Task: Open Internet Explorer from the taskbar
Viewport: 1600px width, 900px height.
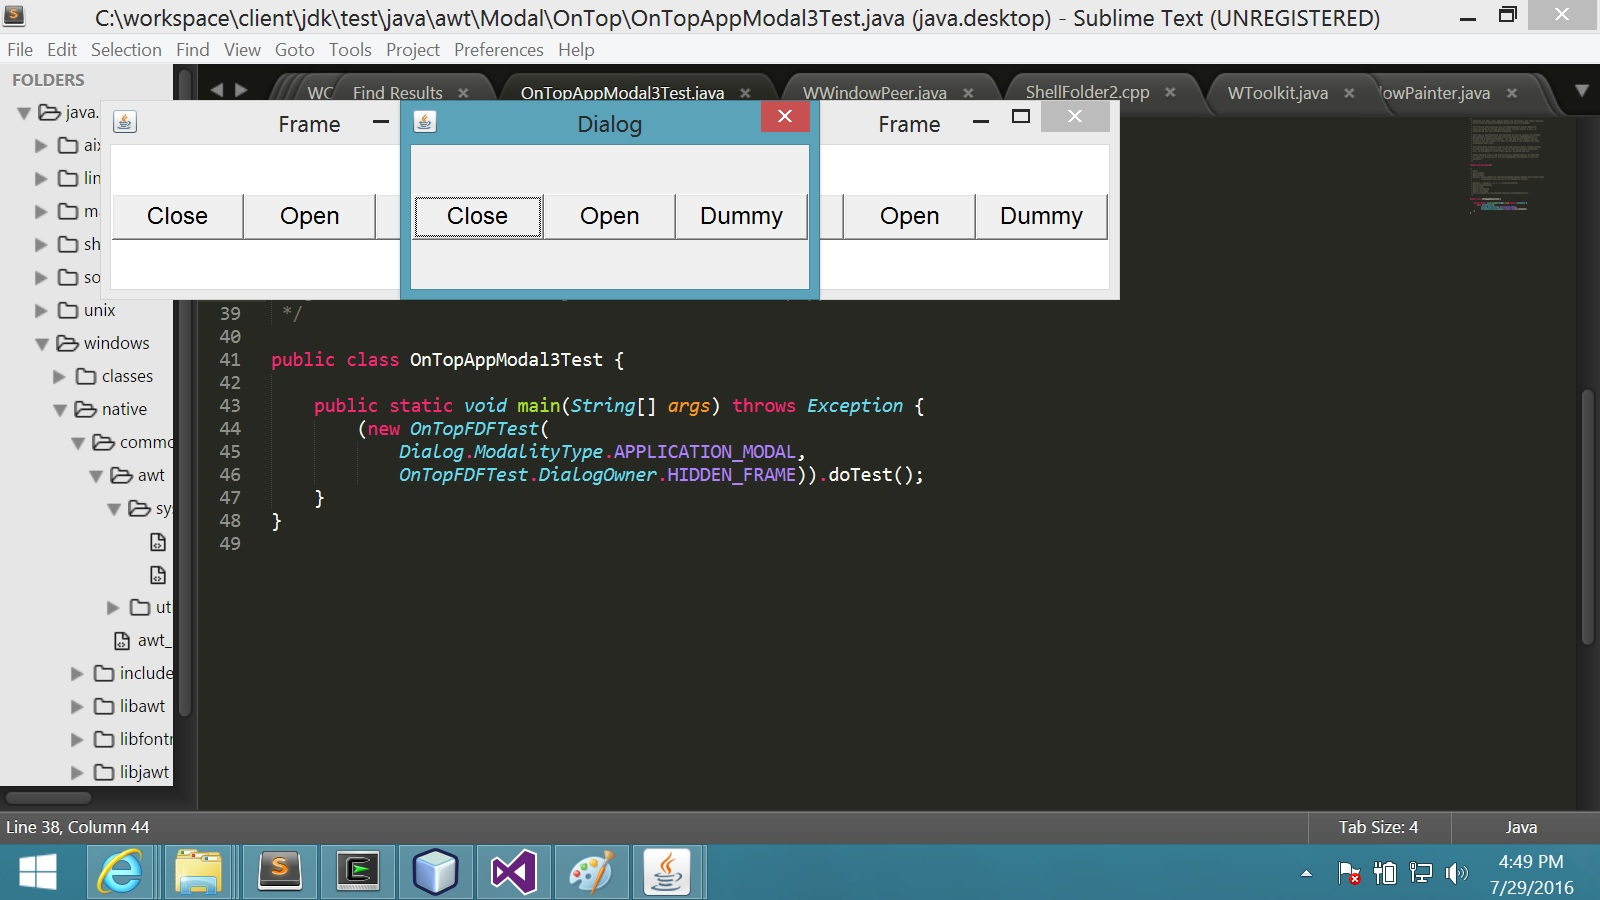Action: (120, 872)
